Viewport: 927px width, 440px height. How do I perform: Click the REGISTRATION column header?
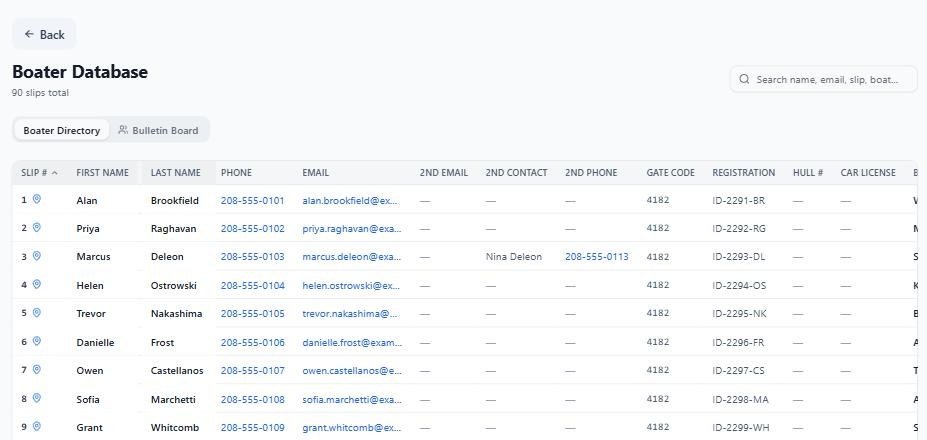click(x=744, y=173)
